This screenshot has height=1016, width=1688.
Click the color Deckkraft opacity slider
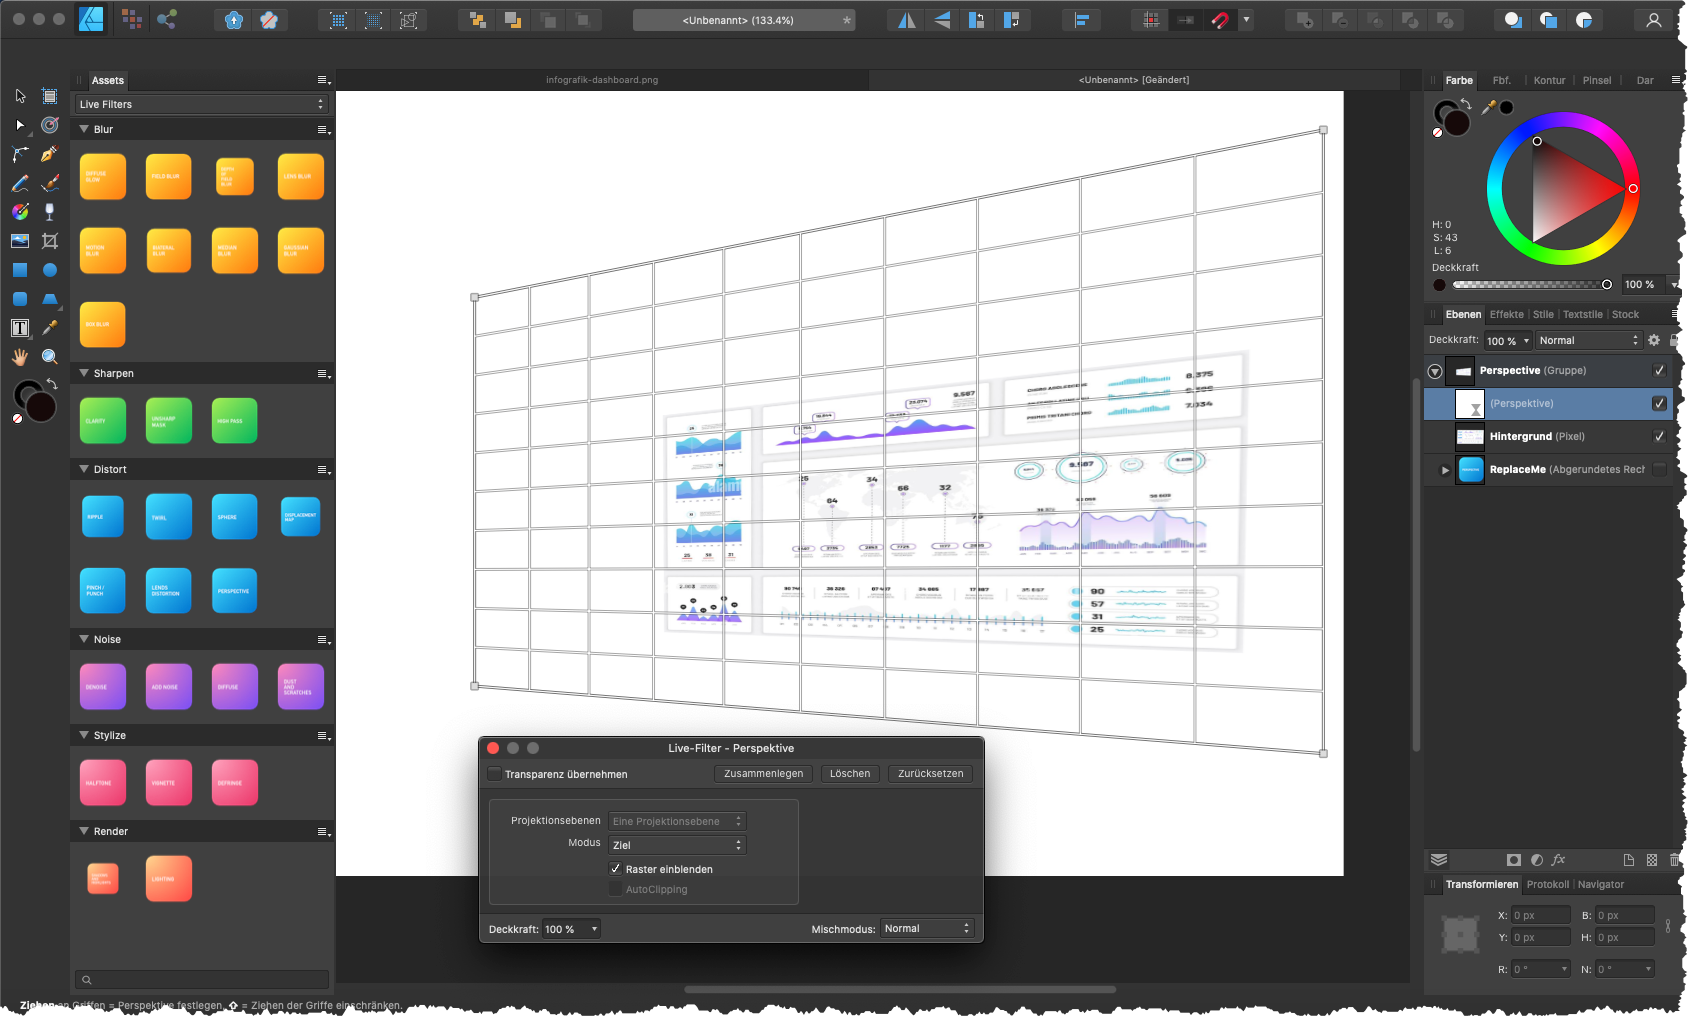click(x=1530, y=285)
